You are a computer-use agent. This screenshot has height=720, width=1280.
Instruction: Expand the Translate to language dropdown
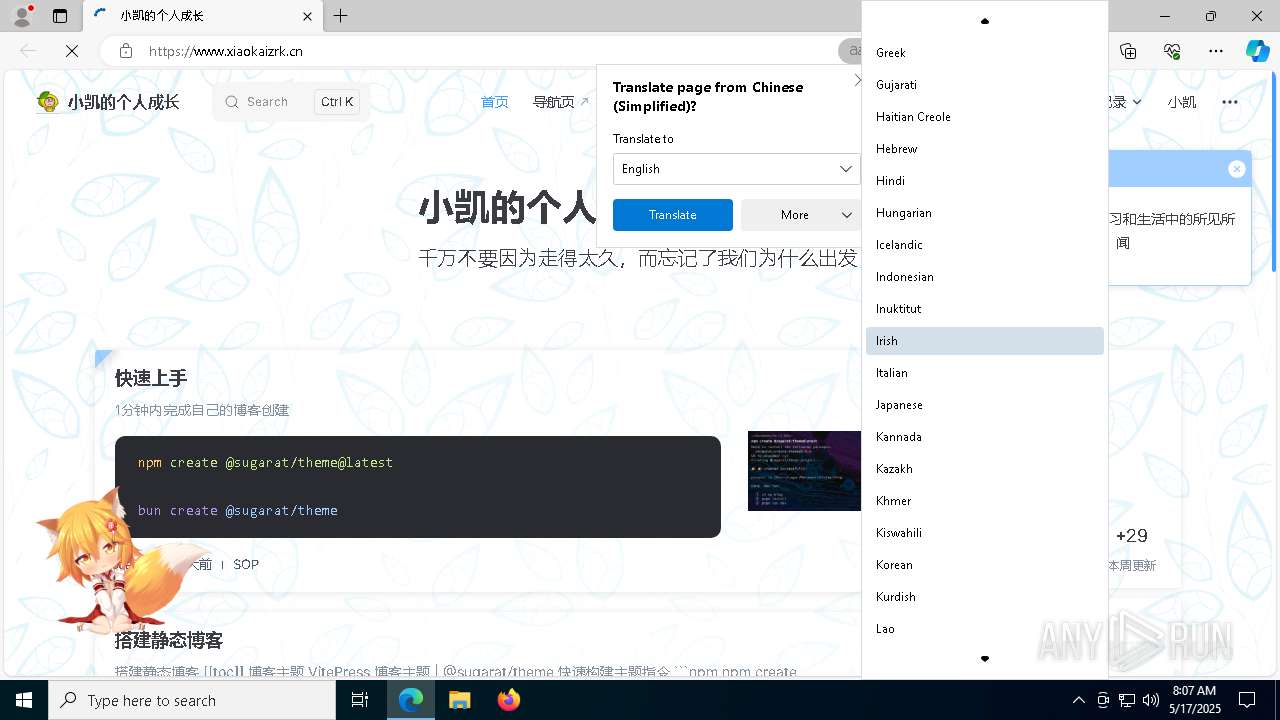736,169
